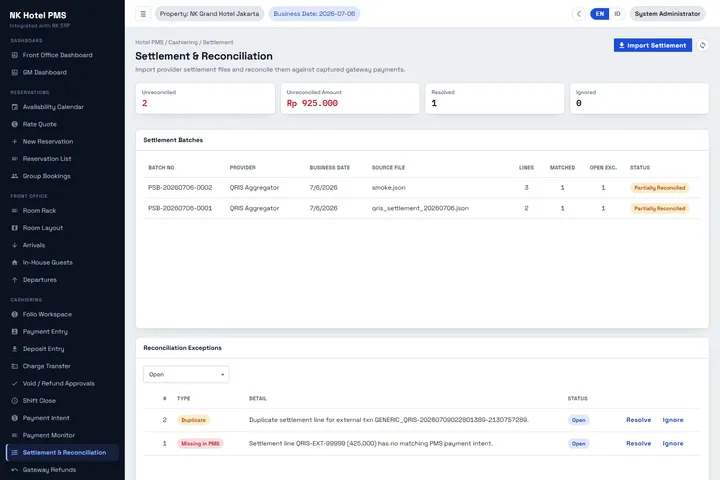Select batch PSB-20260706-0002 row
The image size is (720, 480).
pyautogui.click(x=422, y=188)
